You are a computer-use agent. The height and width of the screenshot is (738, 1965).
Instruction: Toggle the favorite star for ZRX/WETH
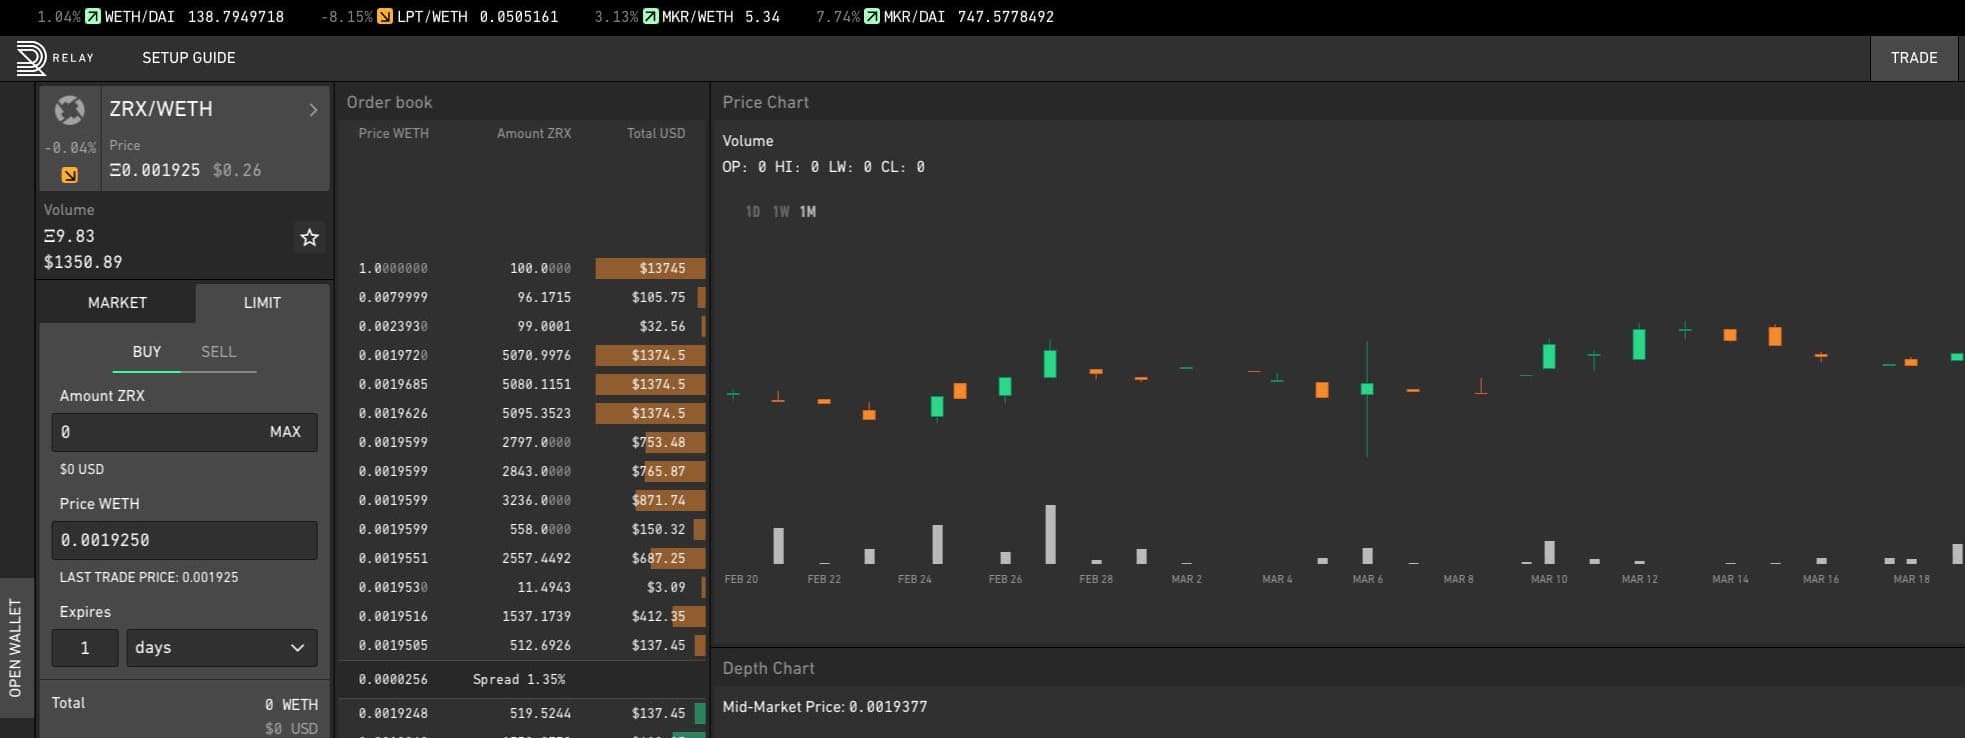click(309, 237)
